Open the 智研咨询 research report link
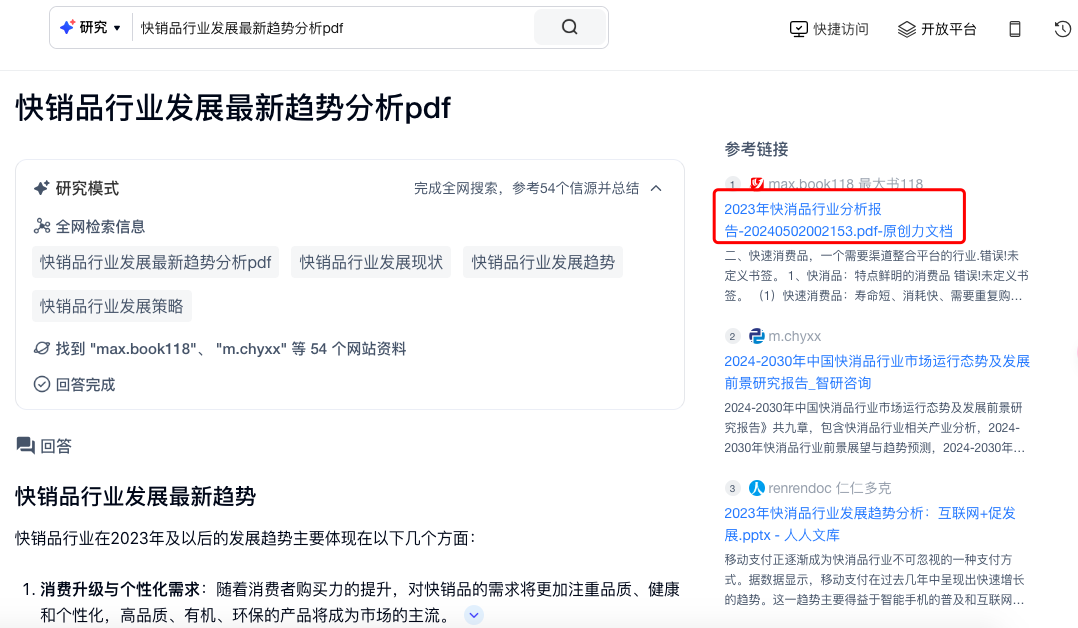Viewport: 1078px width, 628px height. click(874, 373)
